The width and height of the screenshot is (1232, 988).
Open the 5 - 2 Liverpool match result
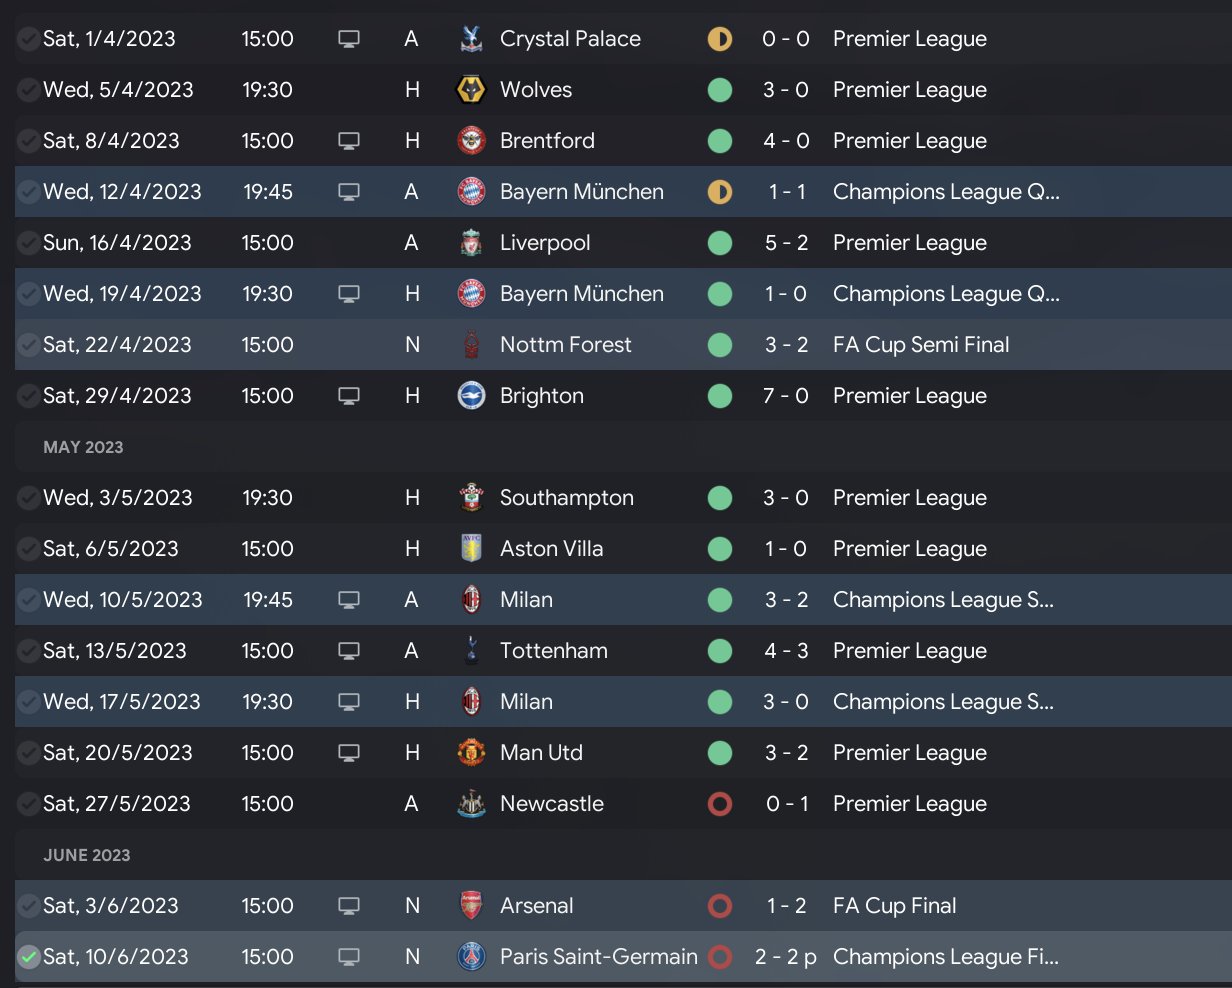point(786,243)
